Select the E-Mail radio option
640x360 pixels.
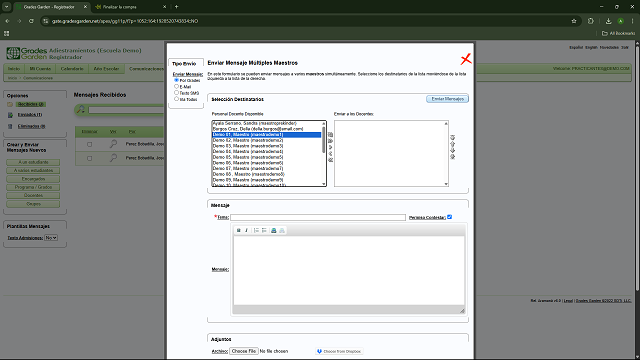[x=176, y=86]
